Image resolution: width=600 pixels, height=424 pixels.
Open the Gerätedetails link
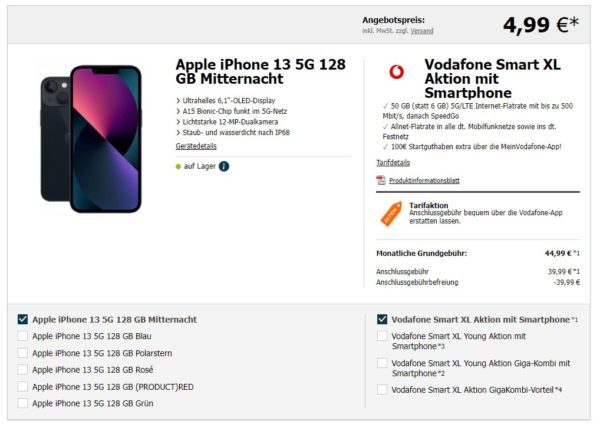(196, 146)
